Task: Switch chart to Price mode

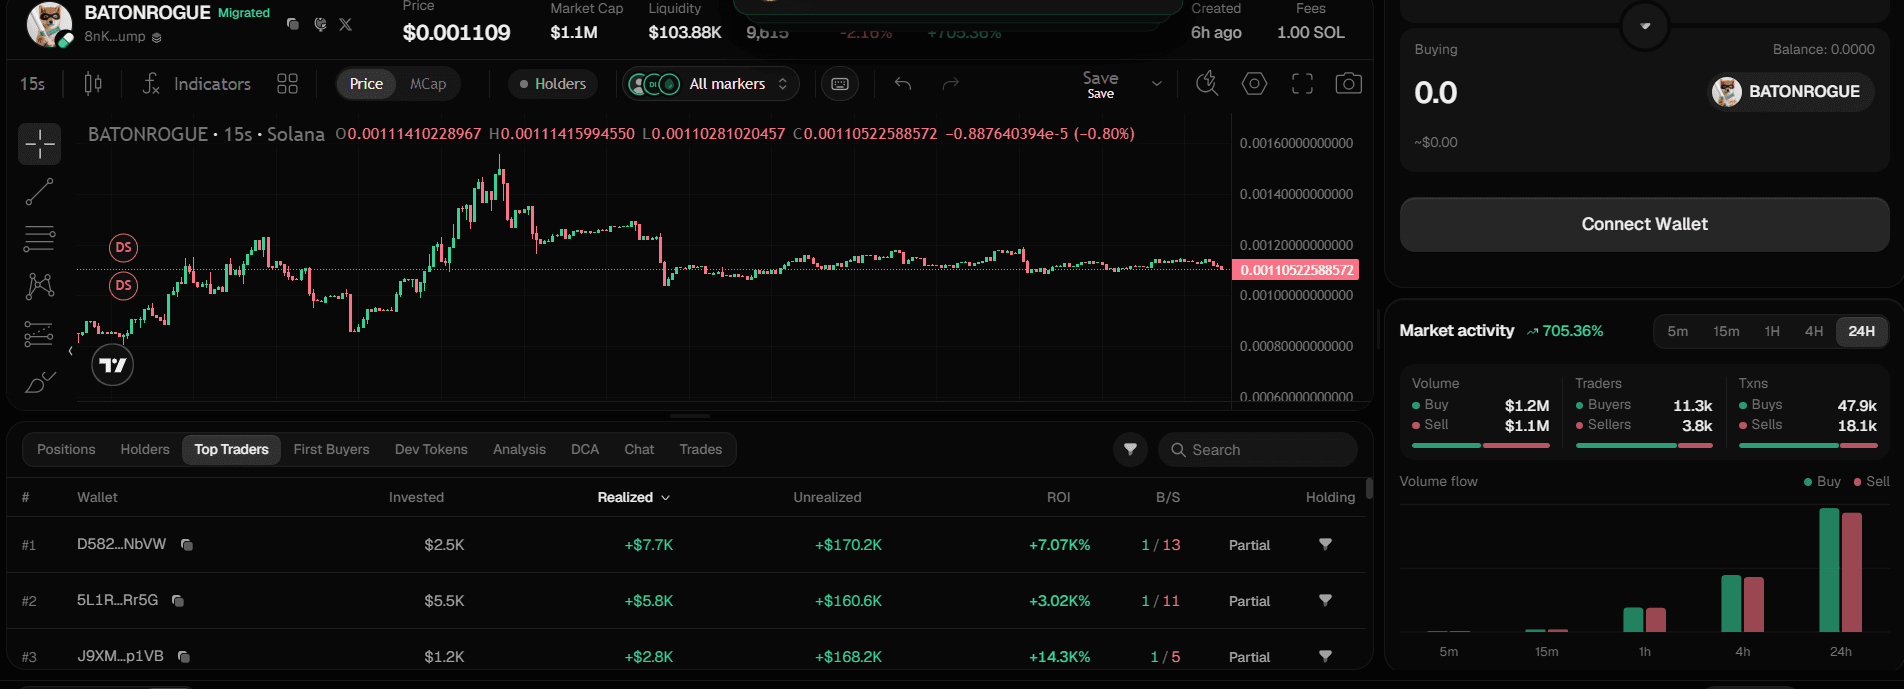Action: click(366, 84)
